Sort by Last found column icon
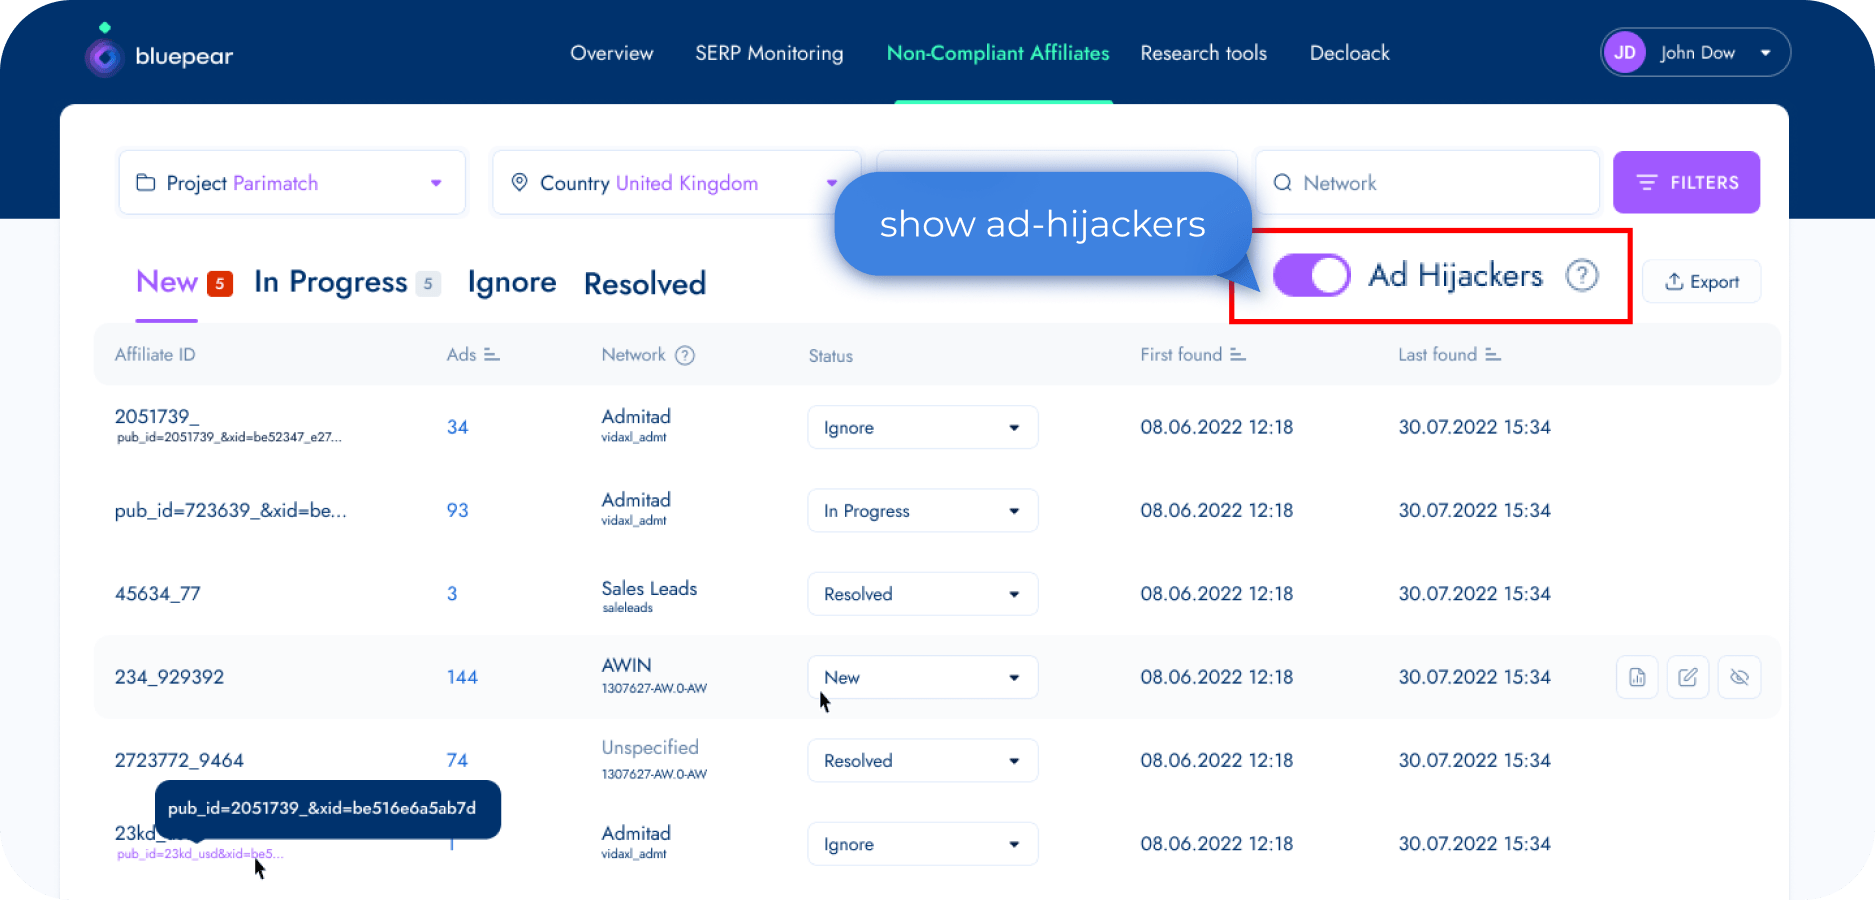Viewport: 1875px width, 900px height. point(1493,355)
